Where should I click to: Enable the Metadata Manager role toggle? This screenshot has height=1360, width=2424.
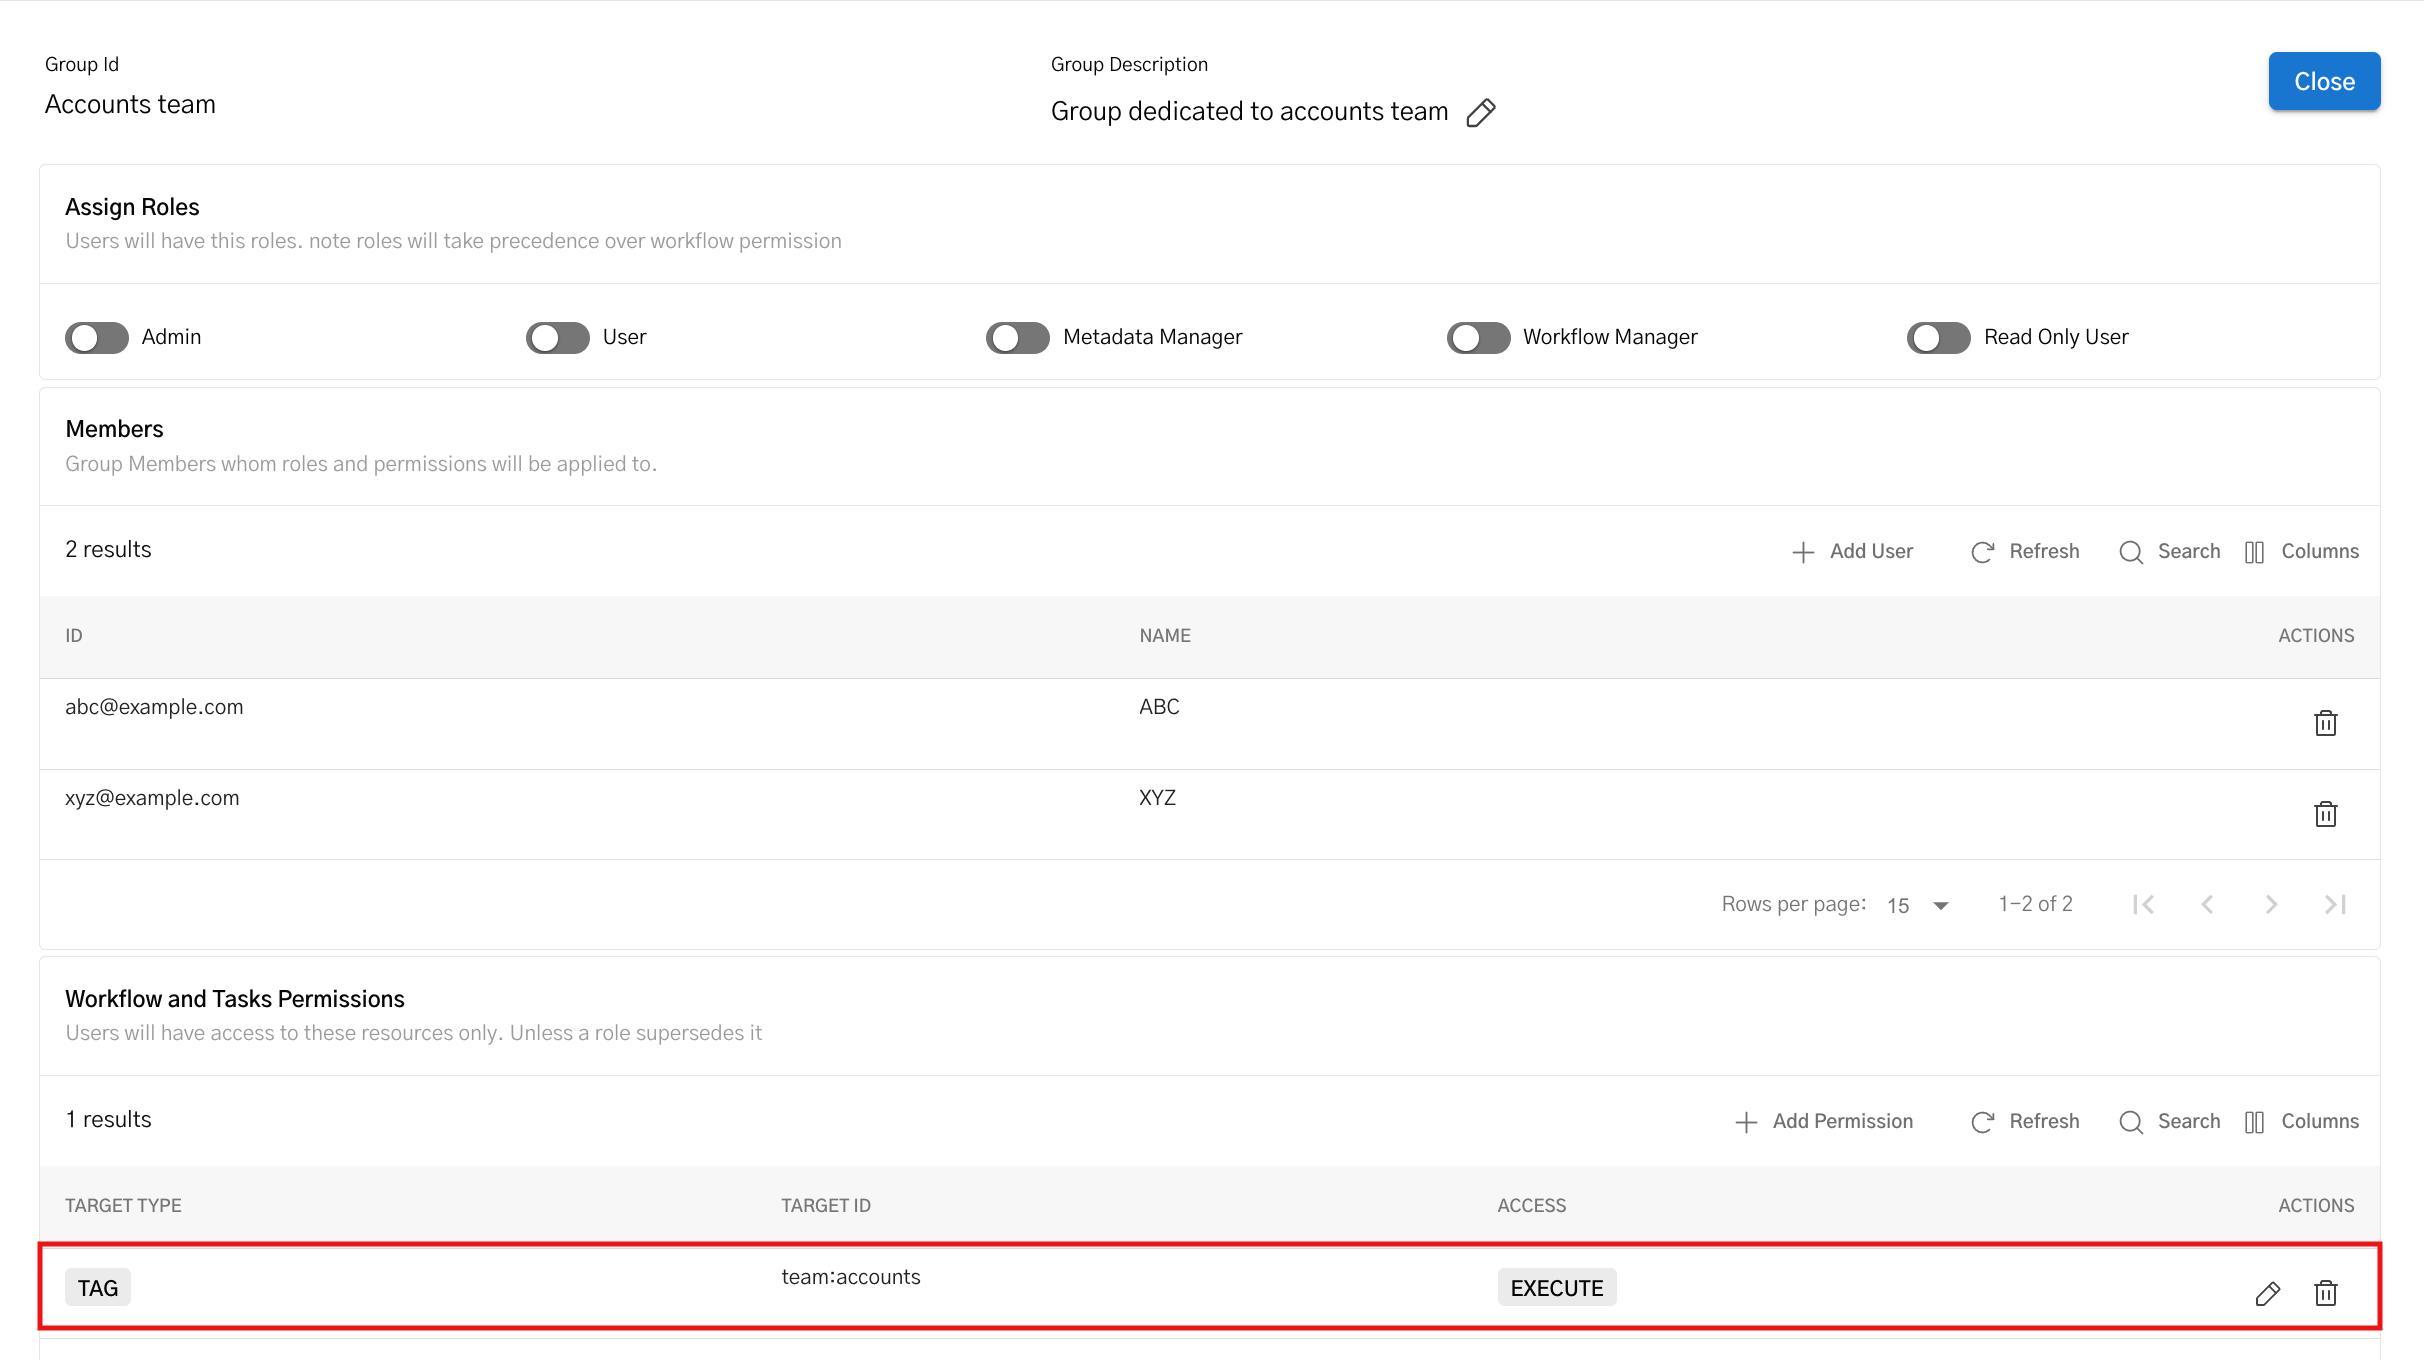click(1017, 337)
